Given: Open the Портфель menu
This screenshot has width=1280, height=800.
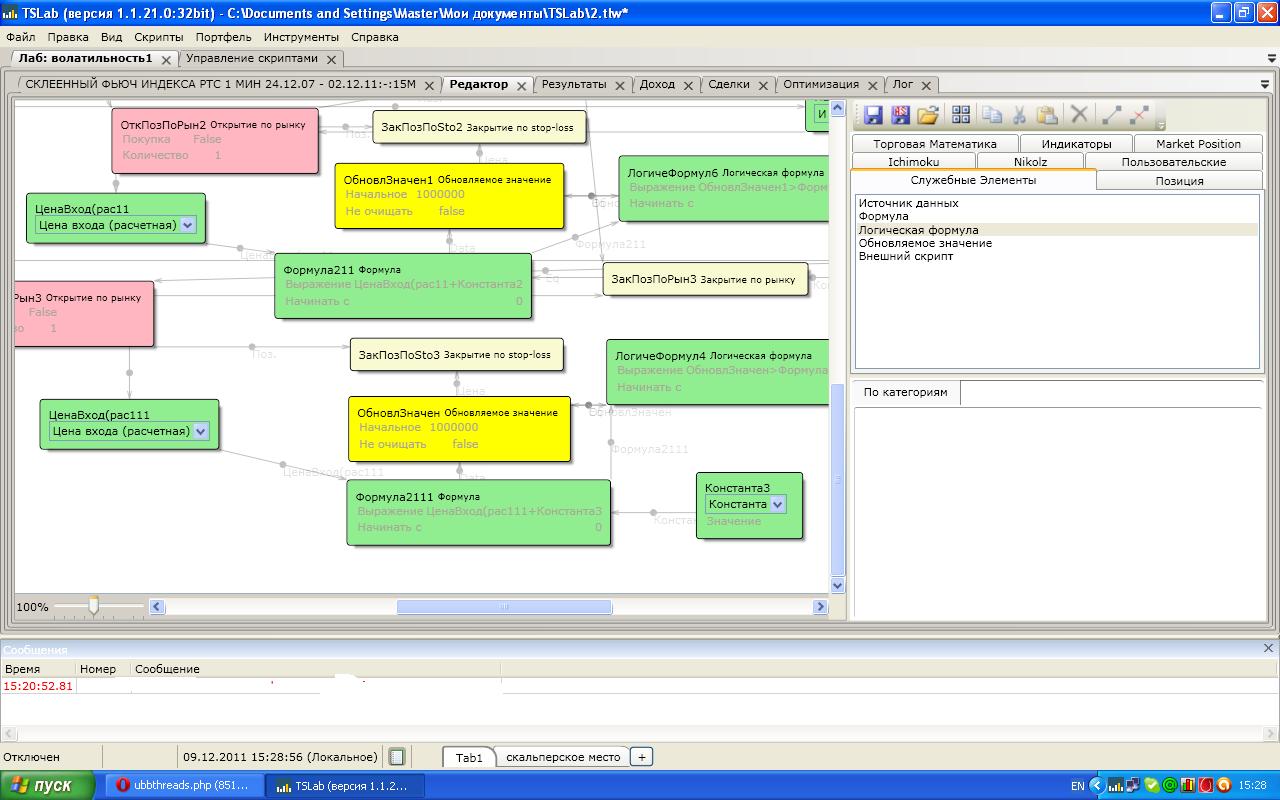Looking at the screenshot, I should click(224, 37).
